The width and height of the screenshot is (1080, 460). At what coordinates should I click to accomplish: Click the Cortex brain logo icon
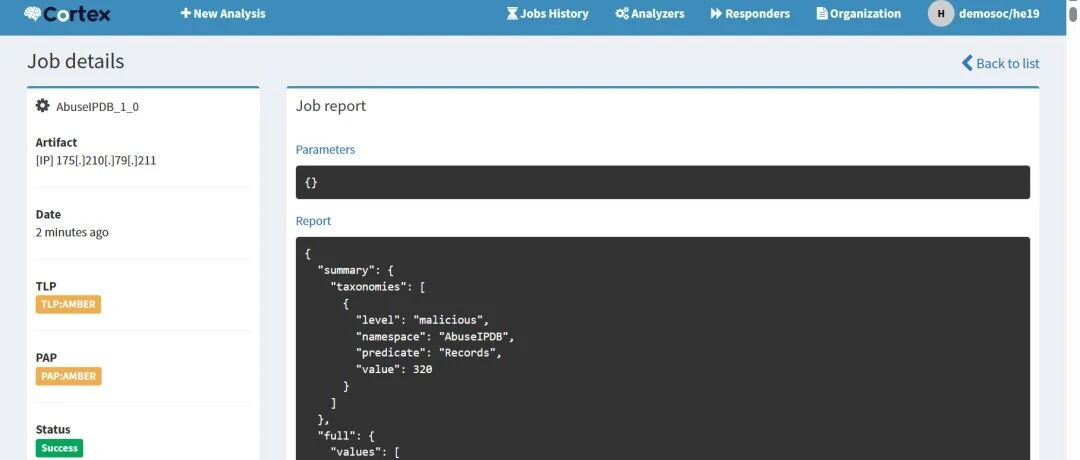click(32, 14)
